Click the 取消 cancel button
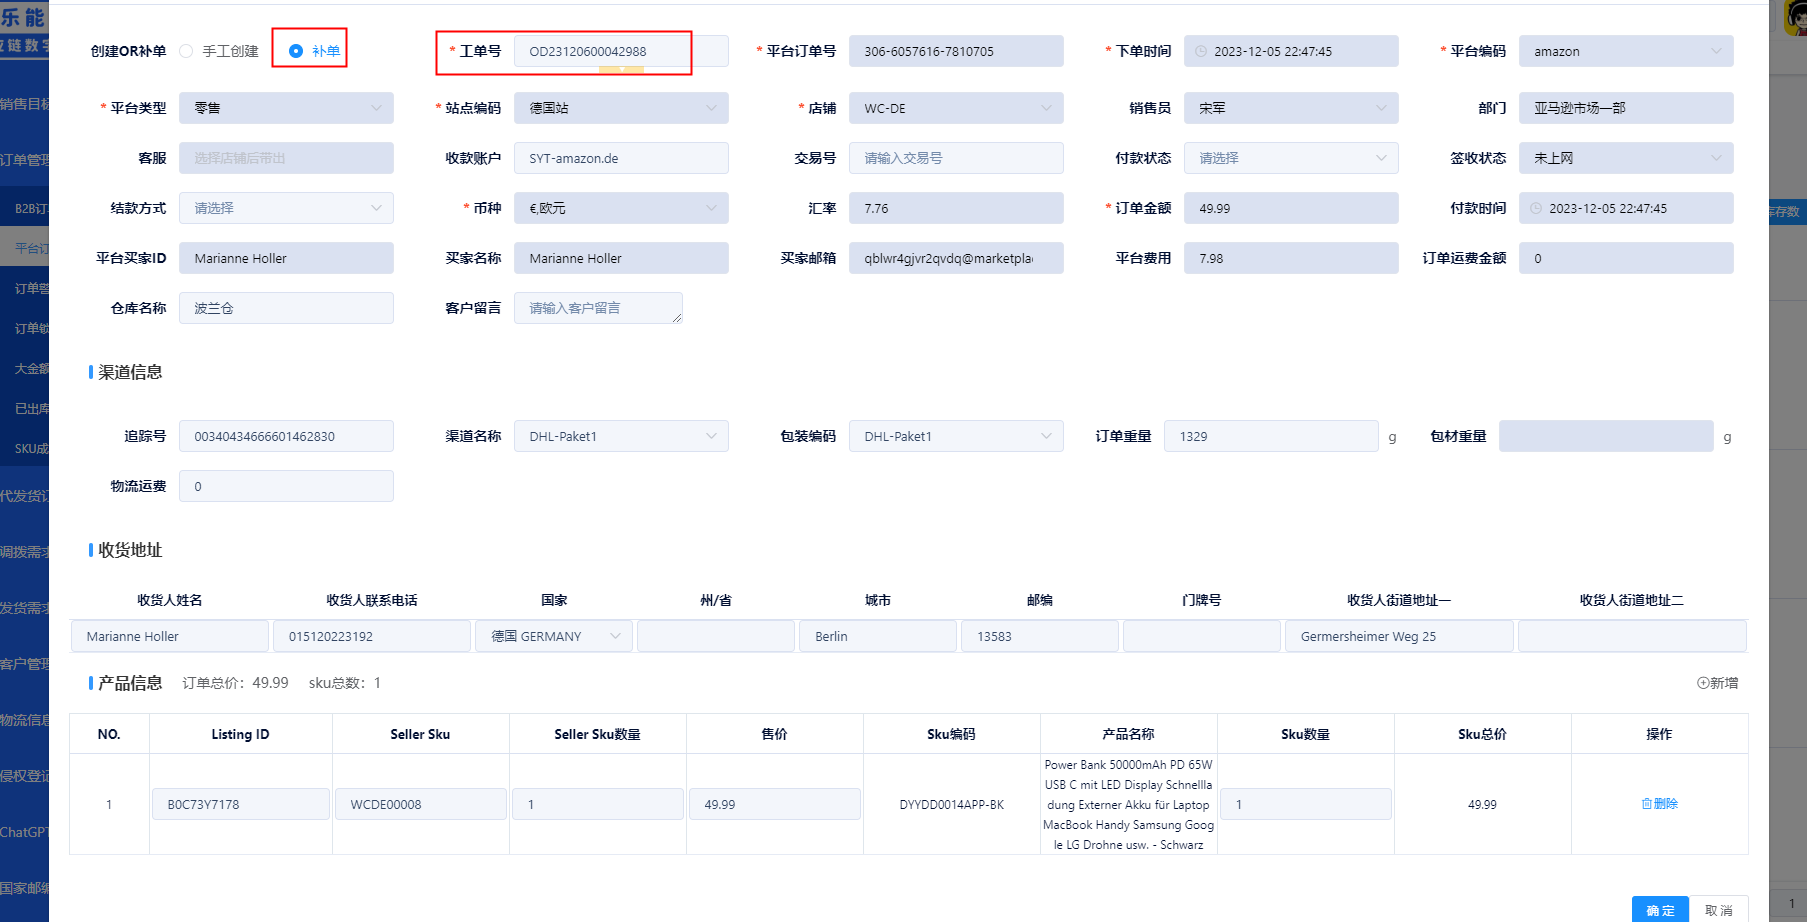This screenshot has width=1807, height=922. (1718, 910)
